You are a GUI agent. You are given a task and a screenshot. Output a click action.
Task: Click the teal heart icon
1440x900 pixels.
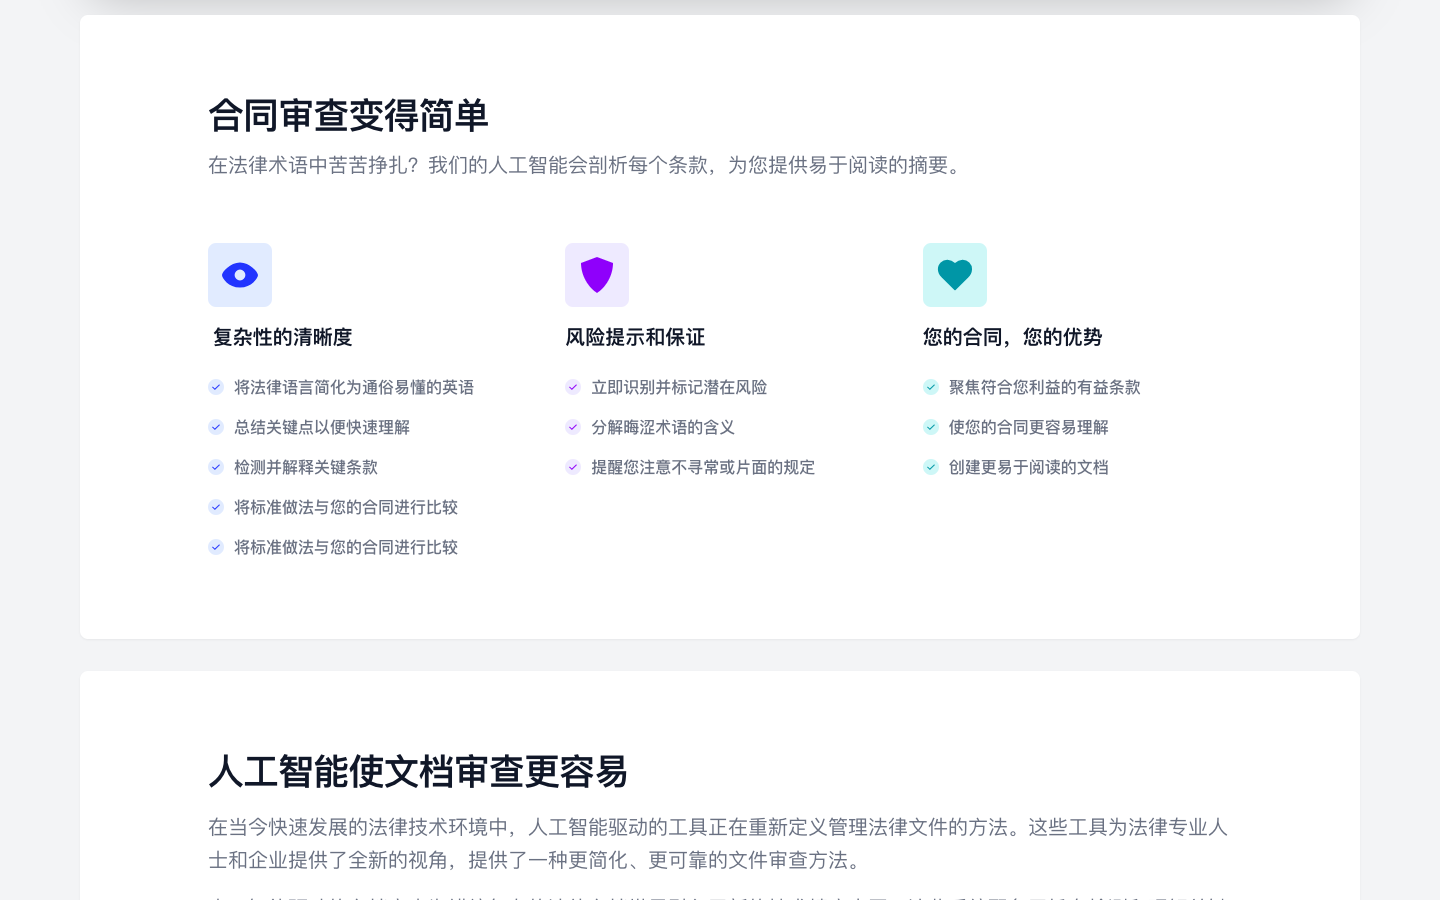pyautogui.click(x=954, y=275)
